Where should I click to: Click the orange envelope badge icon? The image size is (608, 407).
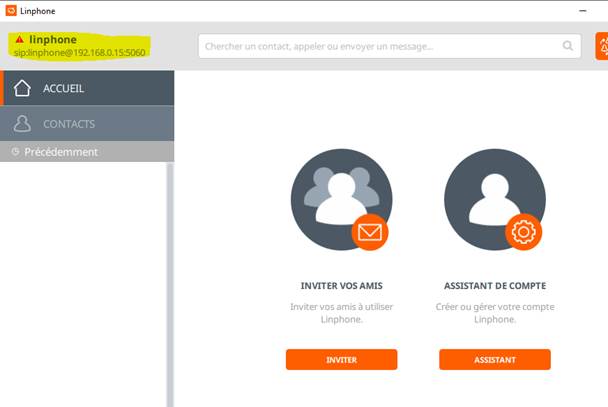(x=370, y=232)
